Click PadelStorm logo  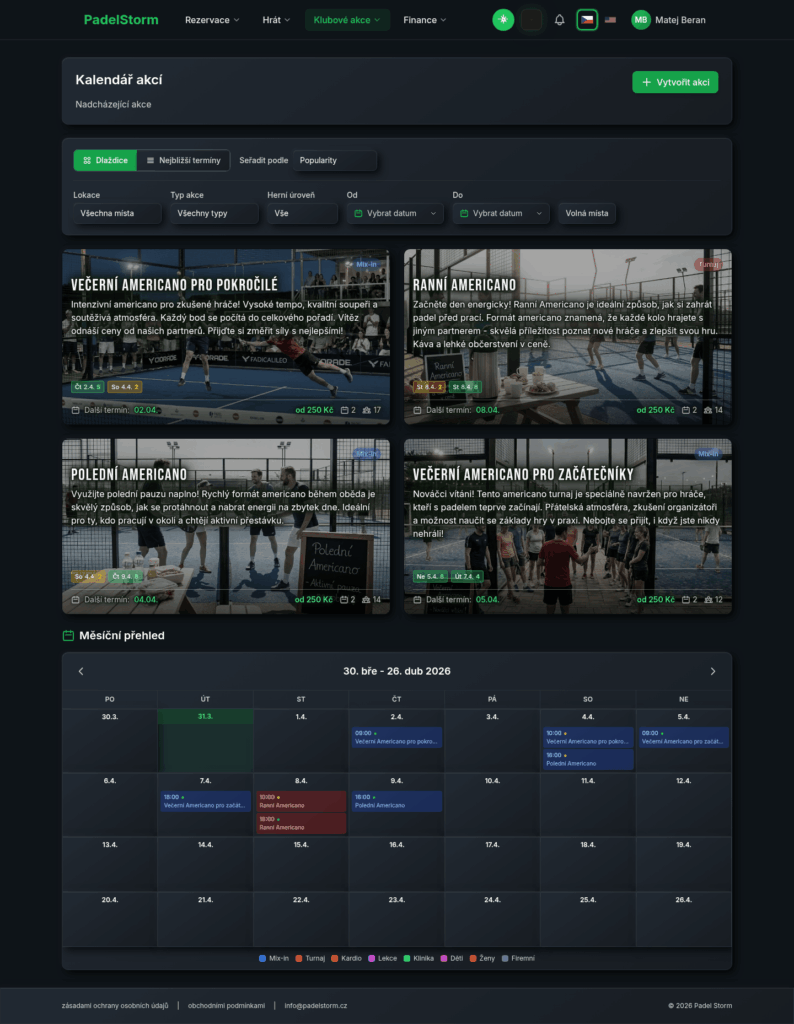click(x=121, y=20)
